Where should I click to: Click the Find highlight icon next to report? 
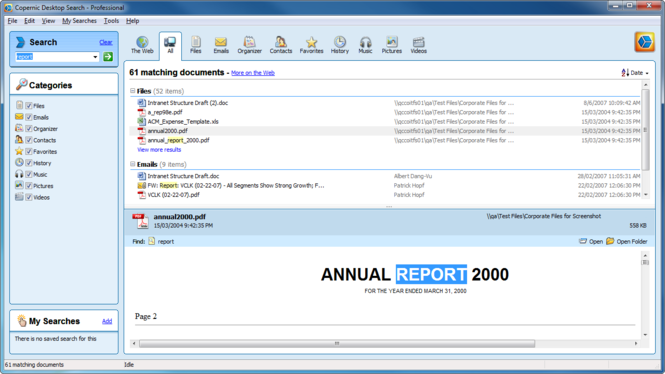click(151, 241)
